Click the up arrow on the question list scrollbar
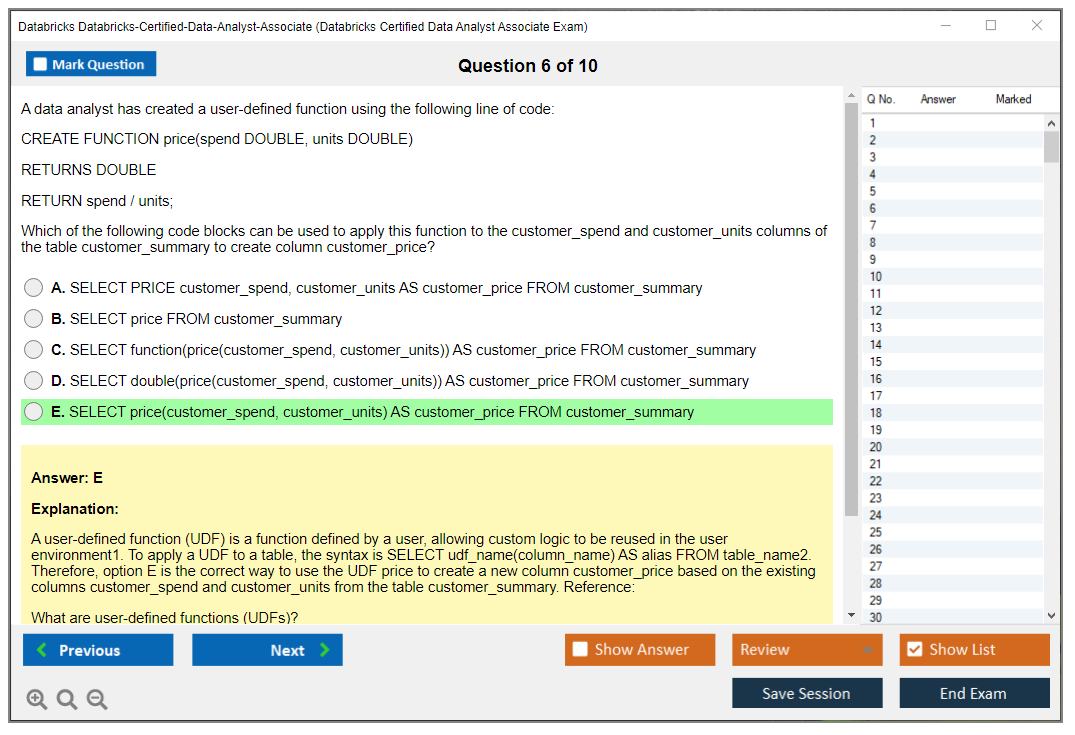 point(1052,122)
